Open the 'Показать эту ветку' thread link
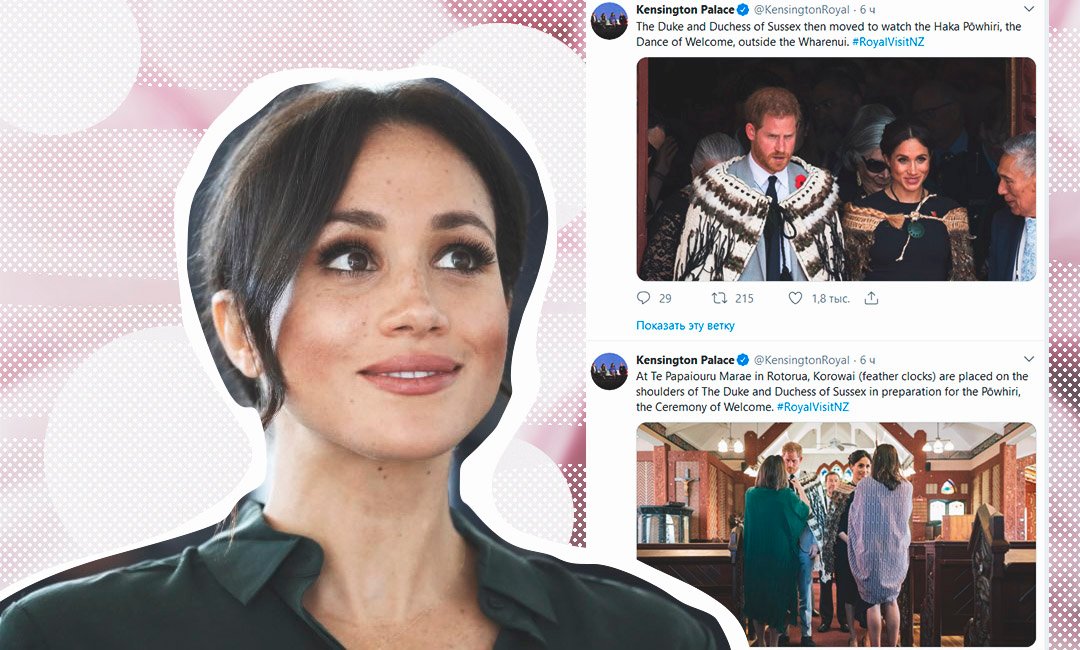The image size is (1080, 650). click(685, 326)
